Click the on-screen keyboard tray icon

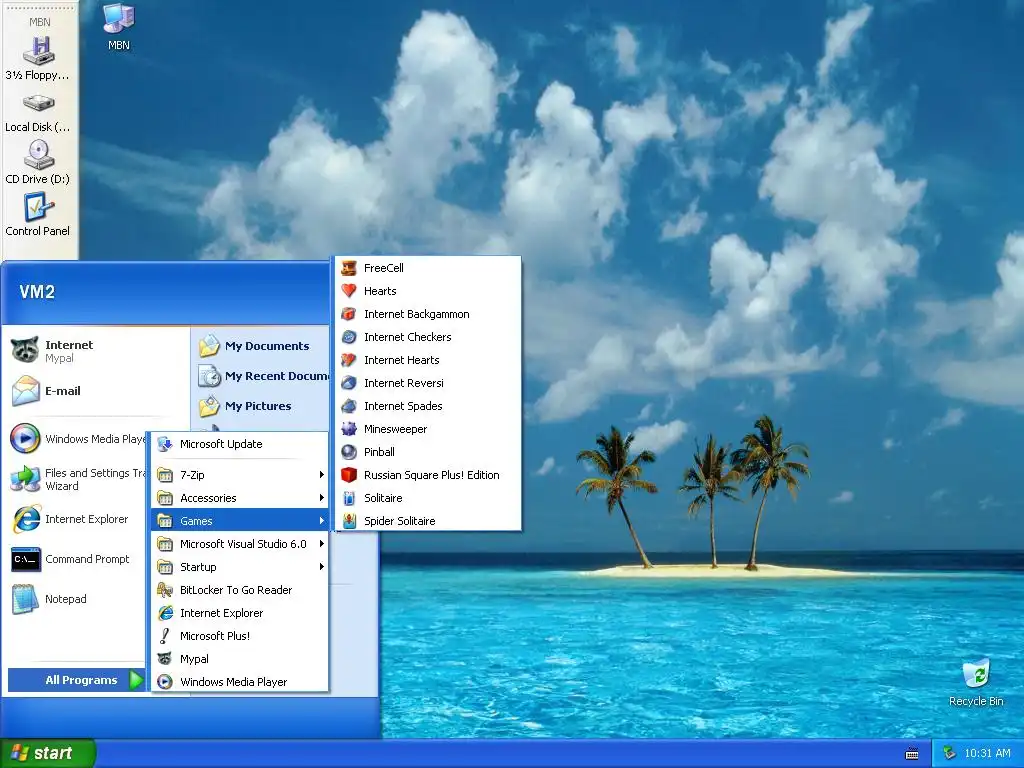click(x=912, y=754)
